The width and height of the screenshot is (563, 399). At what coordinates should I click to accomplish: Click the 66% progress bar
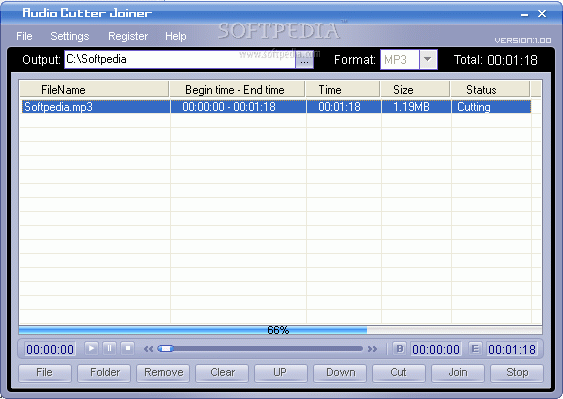pyautogui.click(x=280, y=330)
